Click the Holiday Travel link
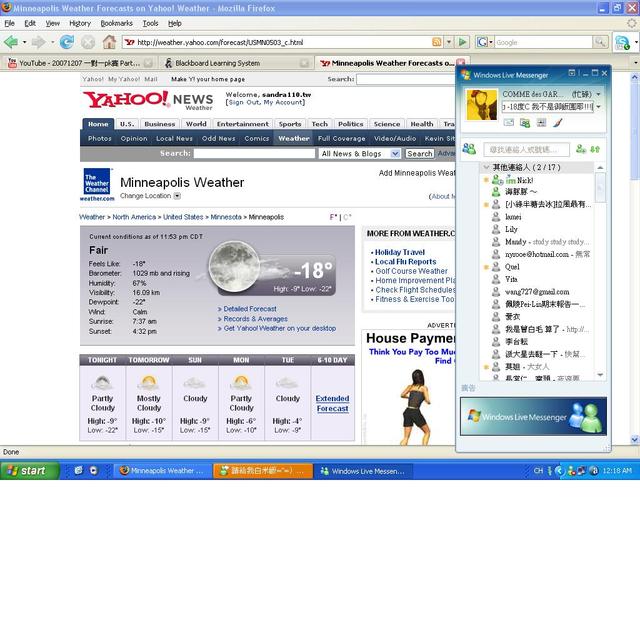Image resolution: width=640 pixels, height=640 pixels. (x=400, y=252)
